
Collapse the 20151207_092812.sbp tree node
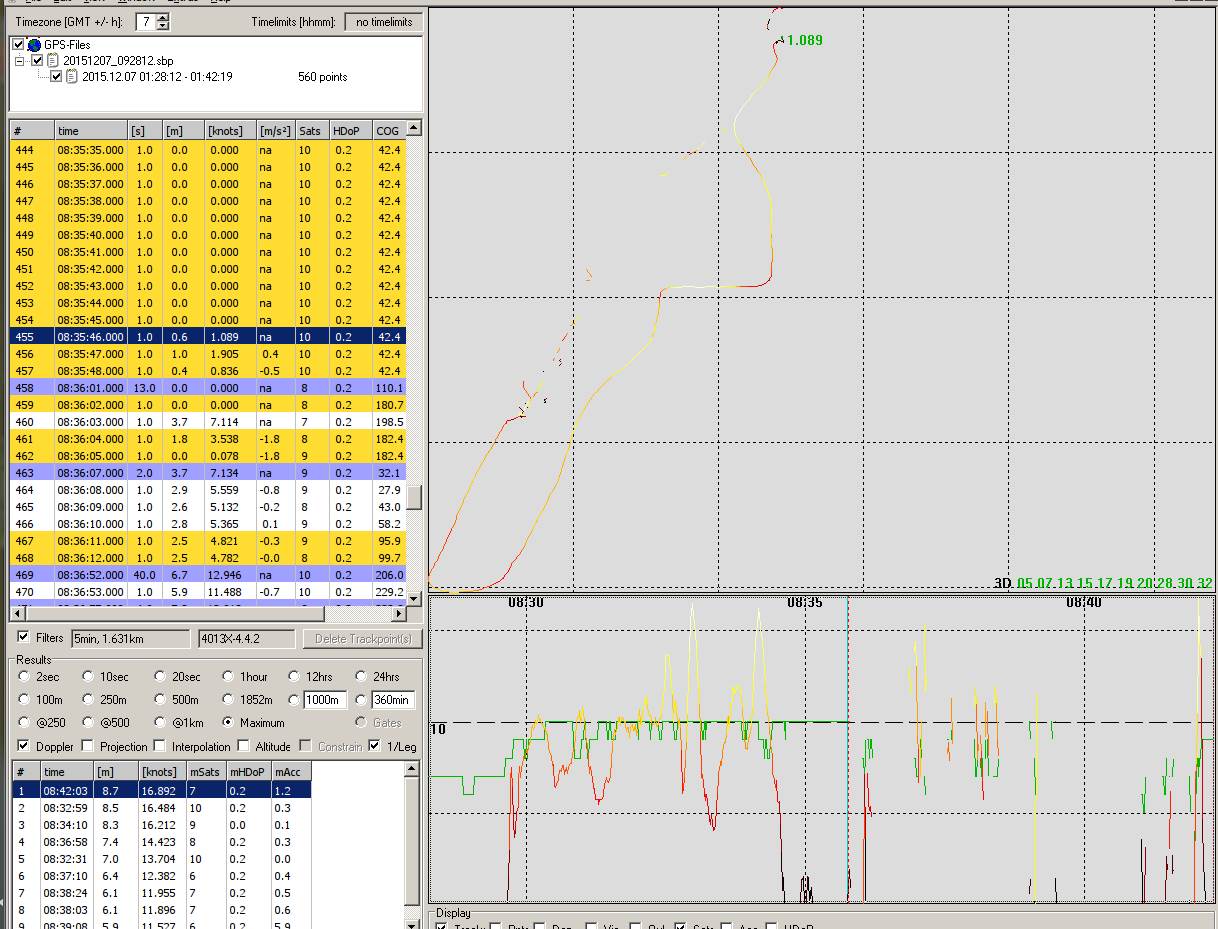[x=19, y=61]
